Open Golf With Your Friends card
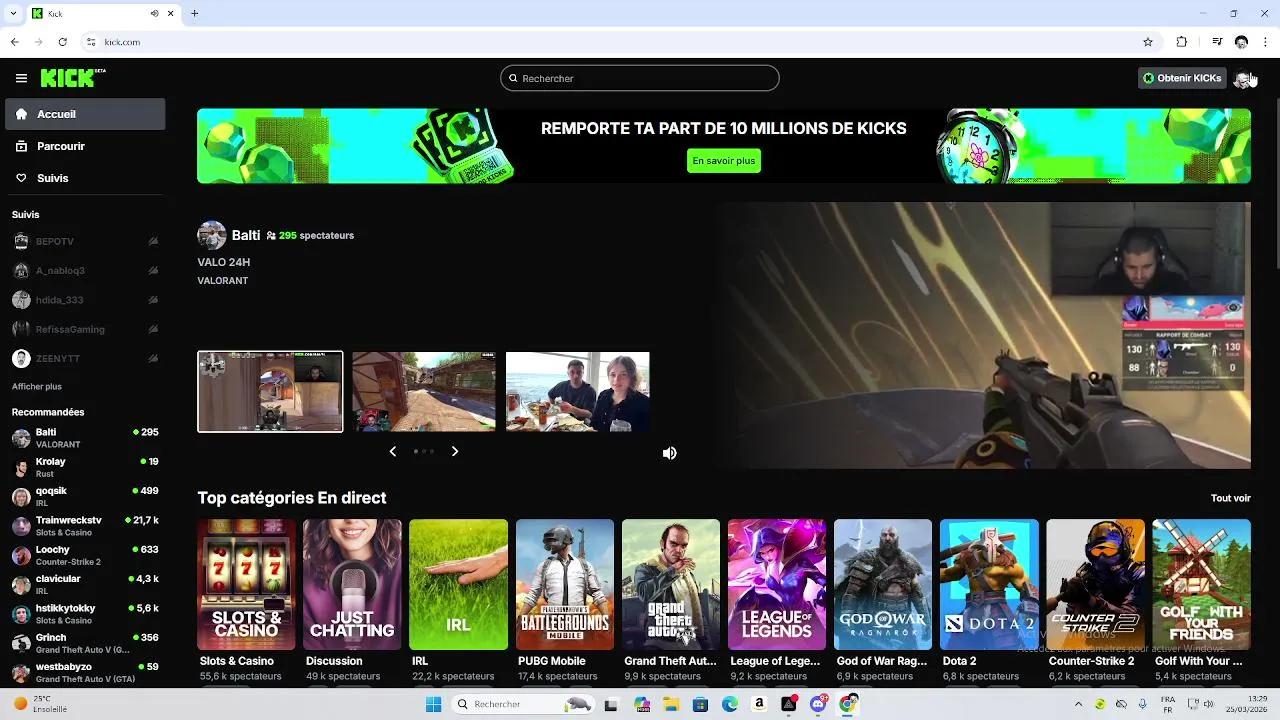The width and height of the screenshot is (1280, 720). pyautogui.click(x=1201, y=584)
